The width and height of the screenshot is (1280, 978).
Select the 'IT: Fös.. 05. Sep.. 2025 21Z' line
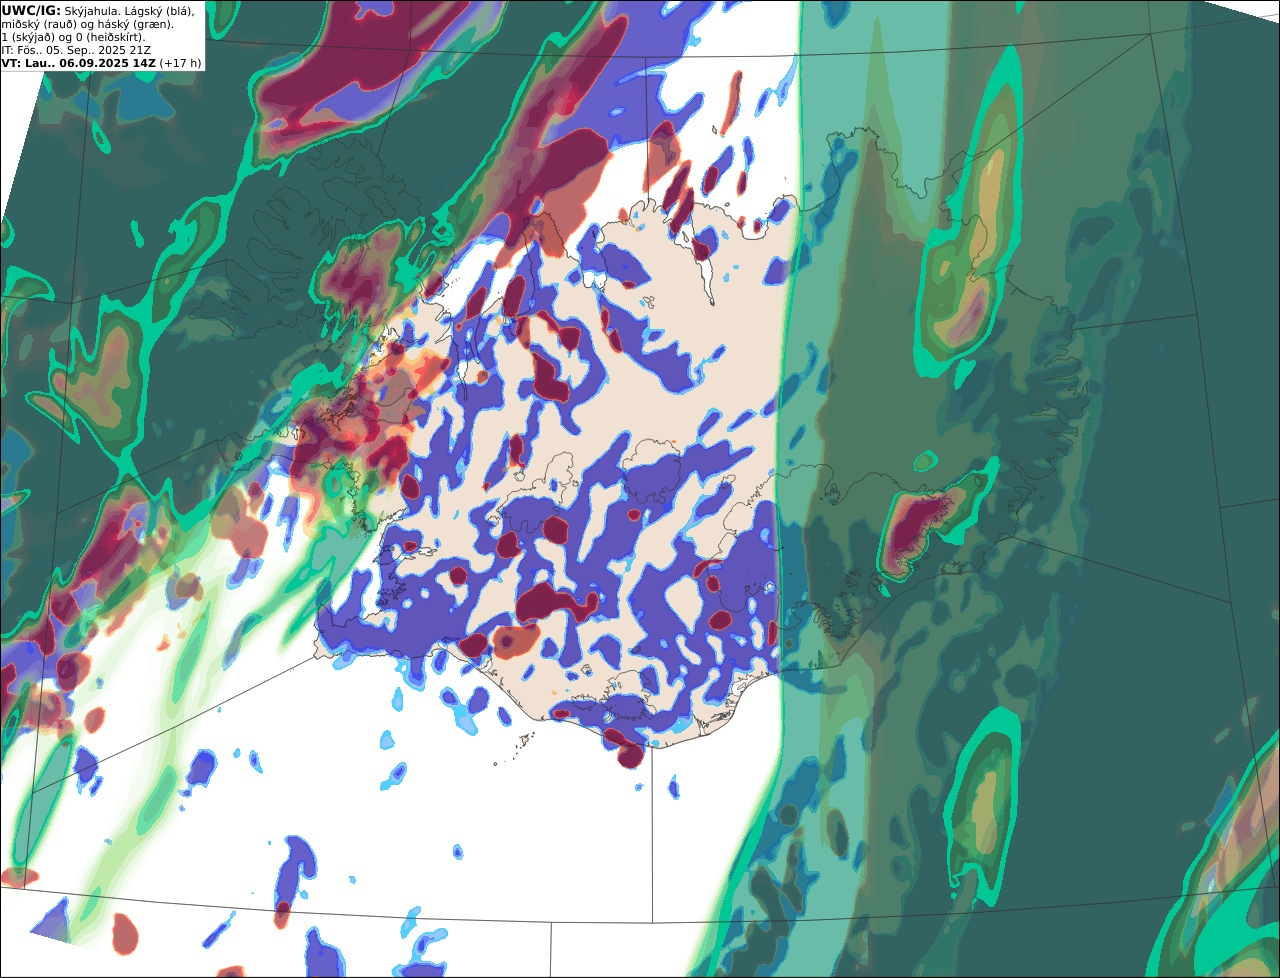pos(76,50)
